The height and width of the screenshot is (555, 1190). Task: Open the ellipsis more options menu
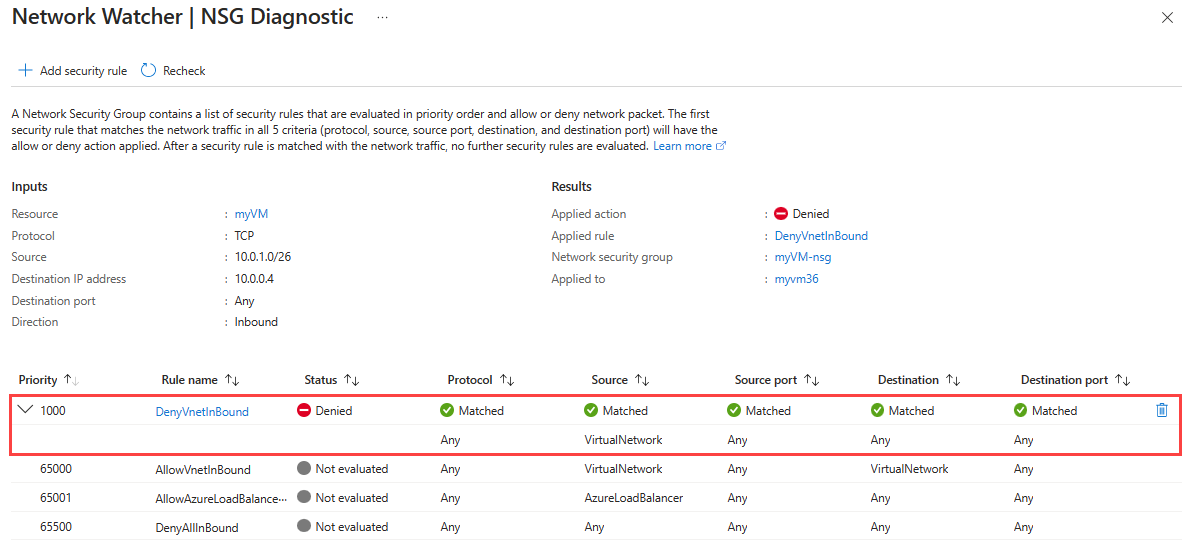pyautogui.click(x=382, y=18)
